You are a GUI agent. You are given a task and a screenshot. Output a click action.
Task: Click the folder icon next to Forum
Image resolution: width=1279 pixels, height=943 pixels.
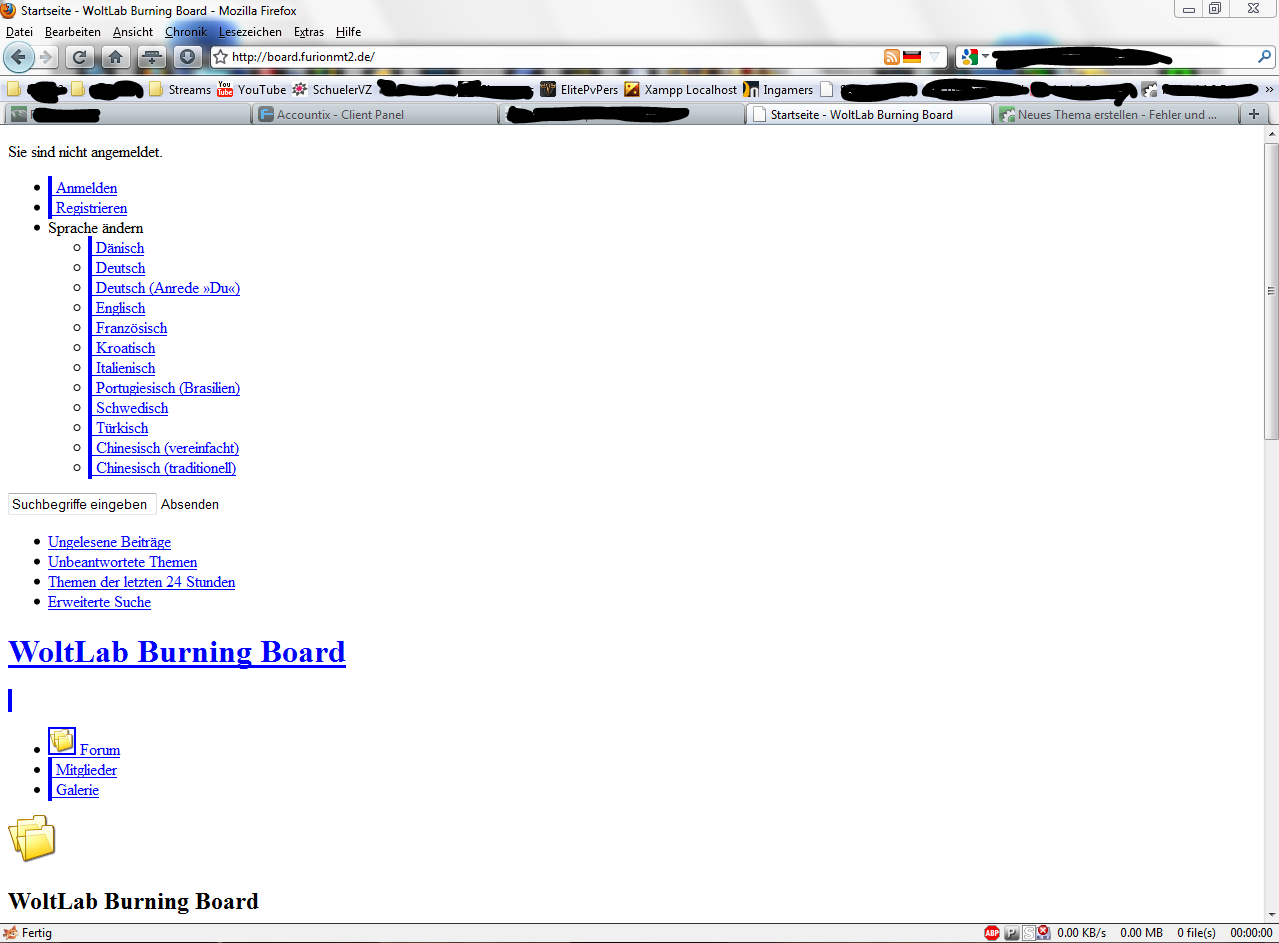click(x=62, y=741)
